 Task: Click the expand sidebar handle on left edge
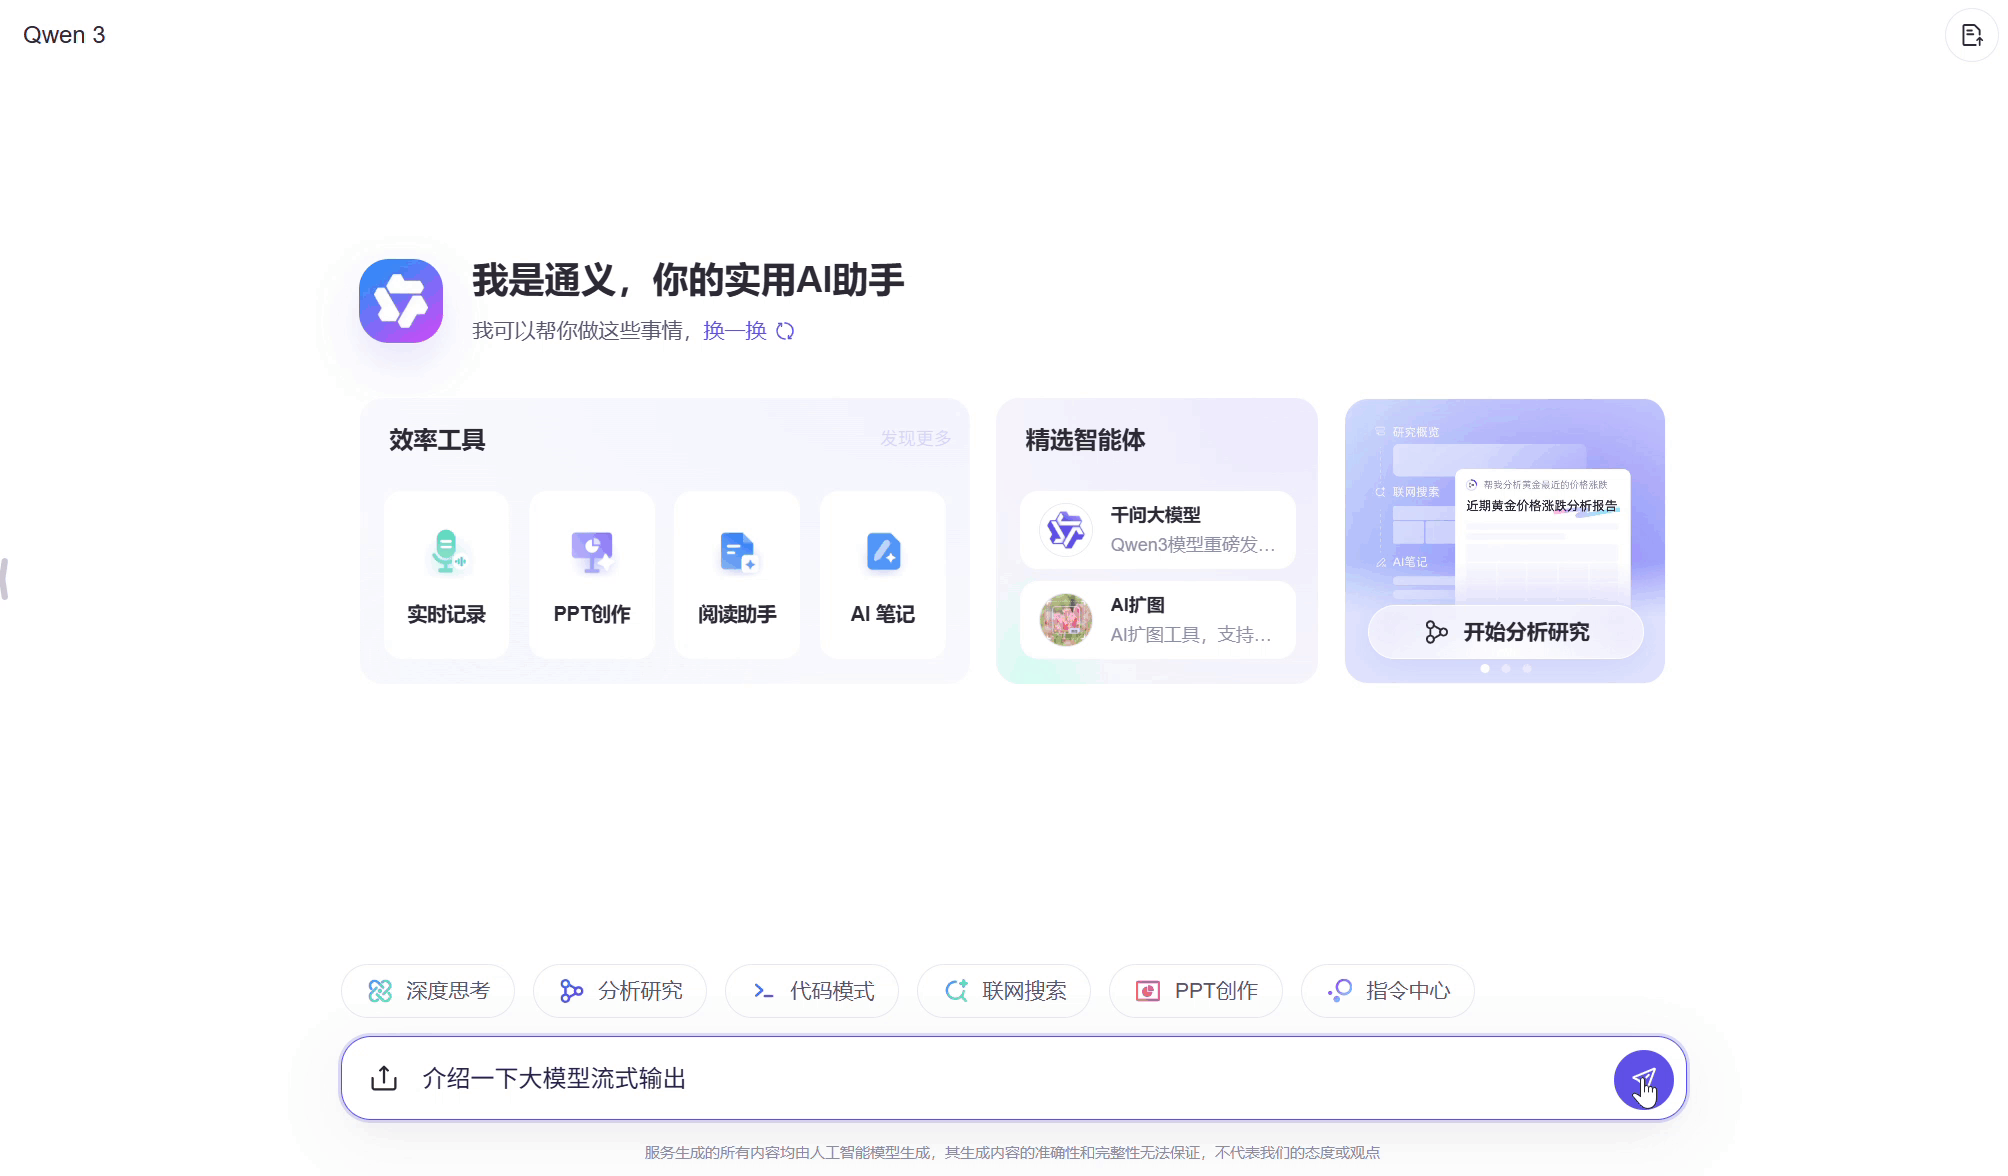click(5, 579)
